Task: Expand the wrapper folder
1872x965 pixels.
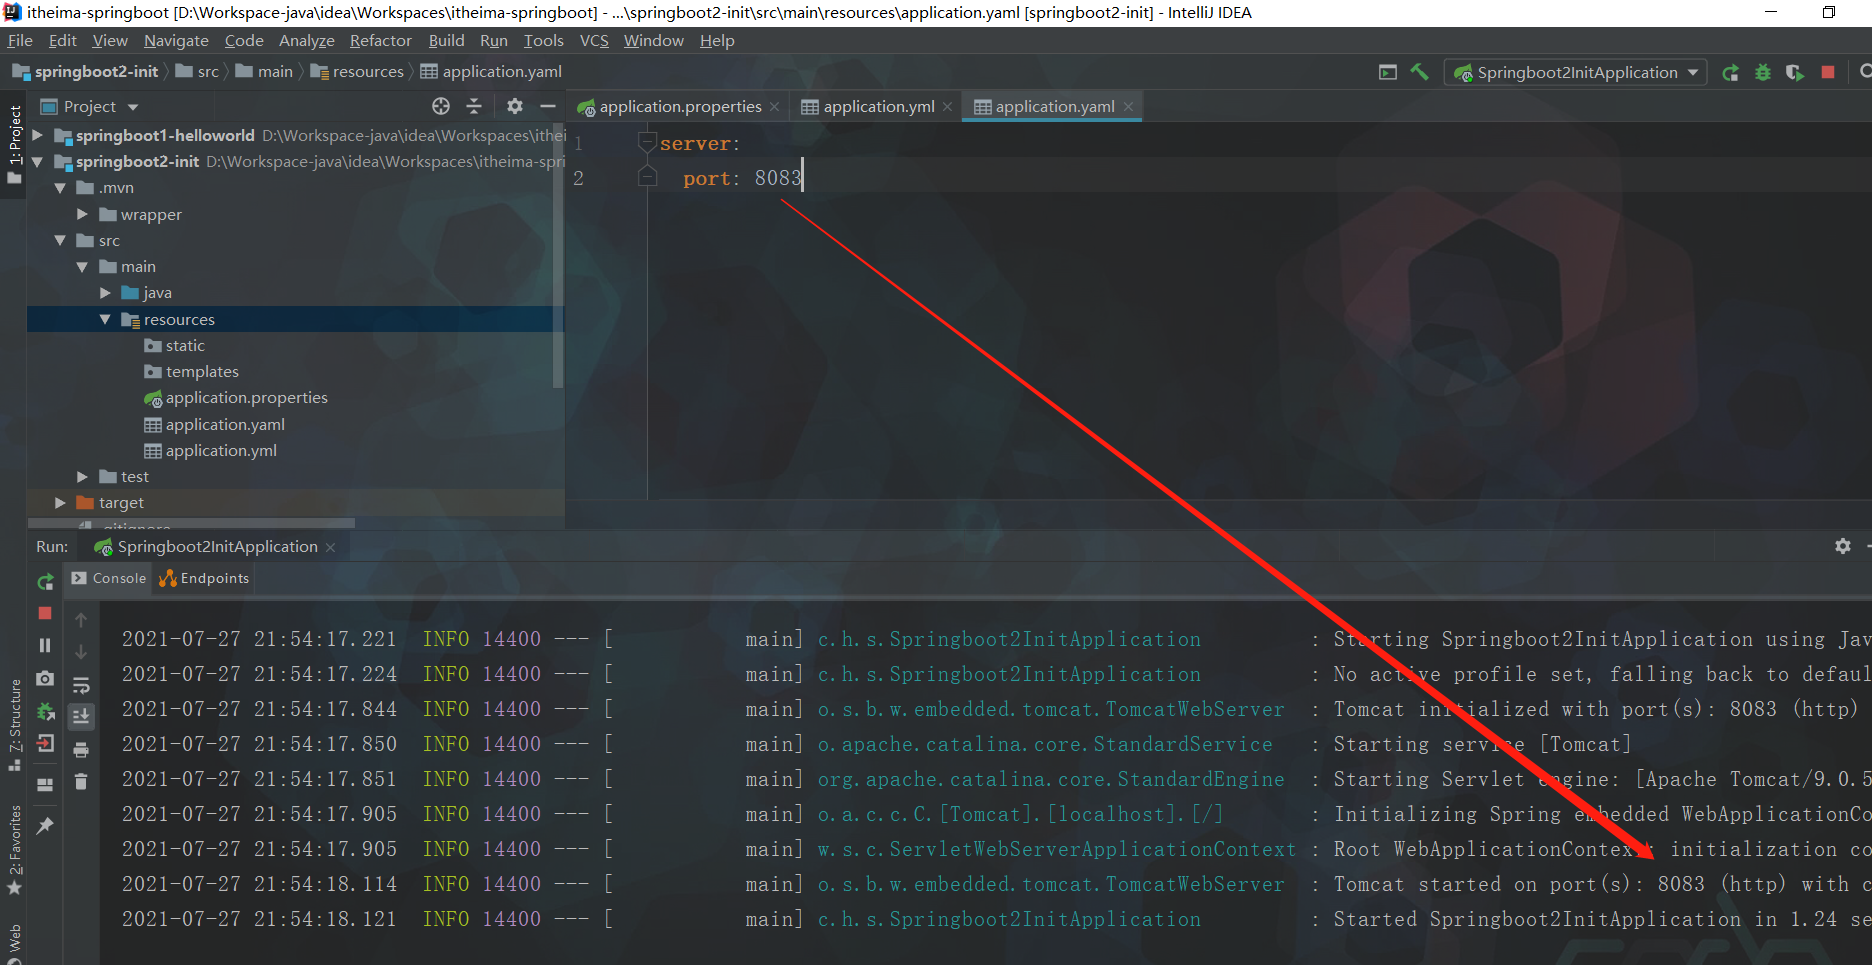Action: click(x=82, y=214)
